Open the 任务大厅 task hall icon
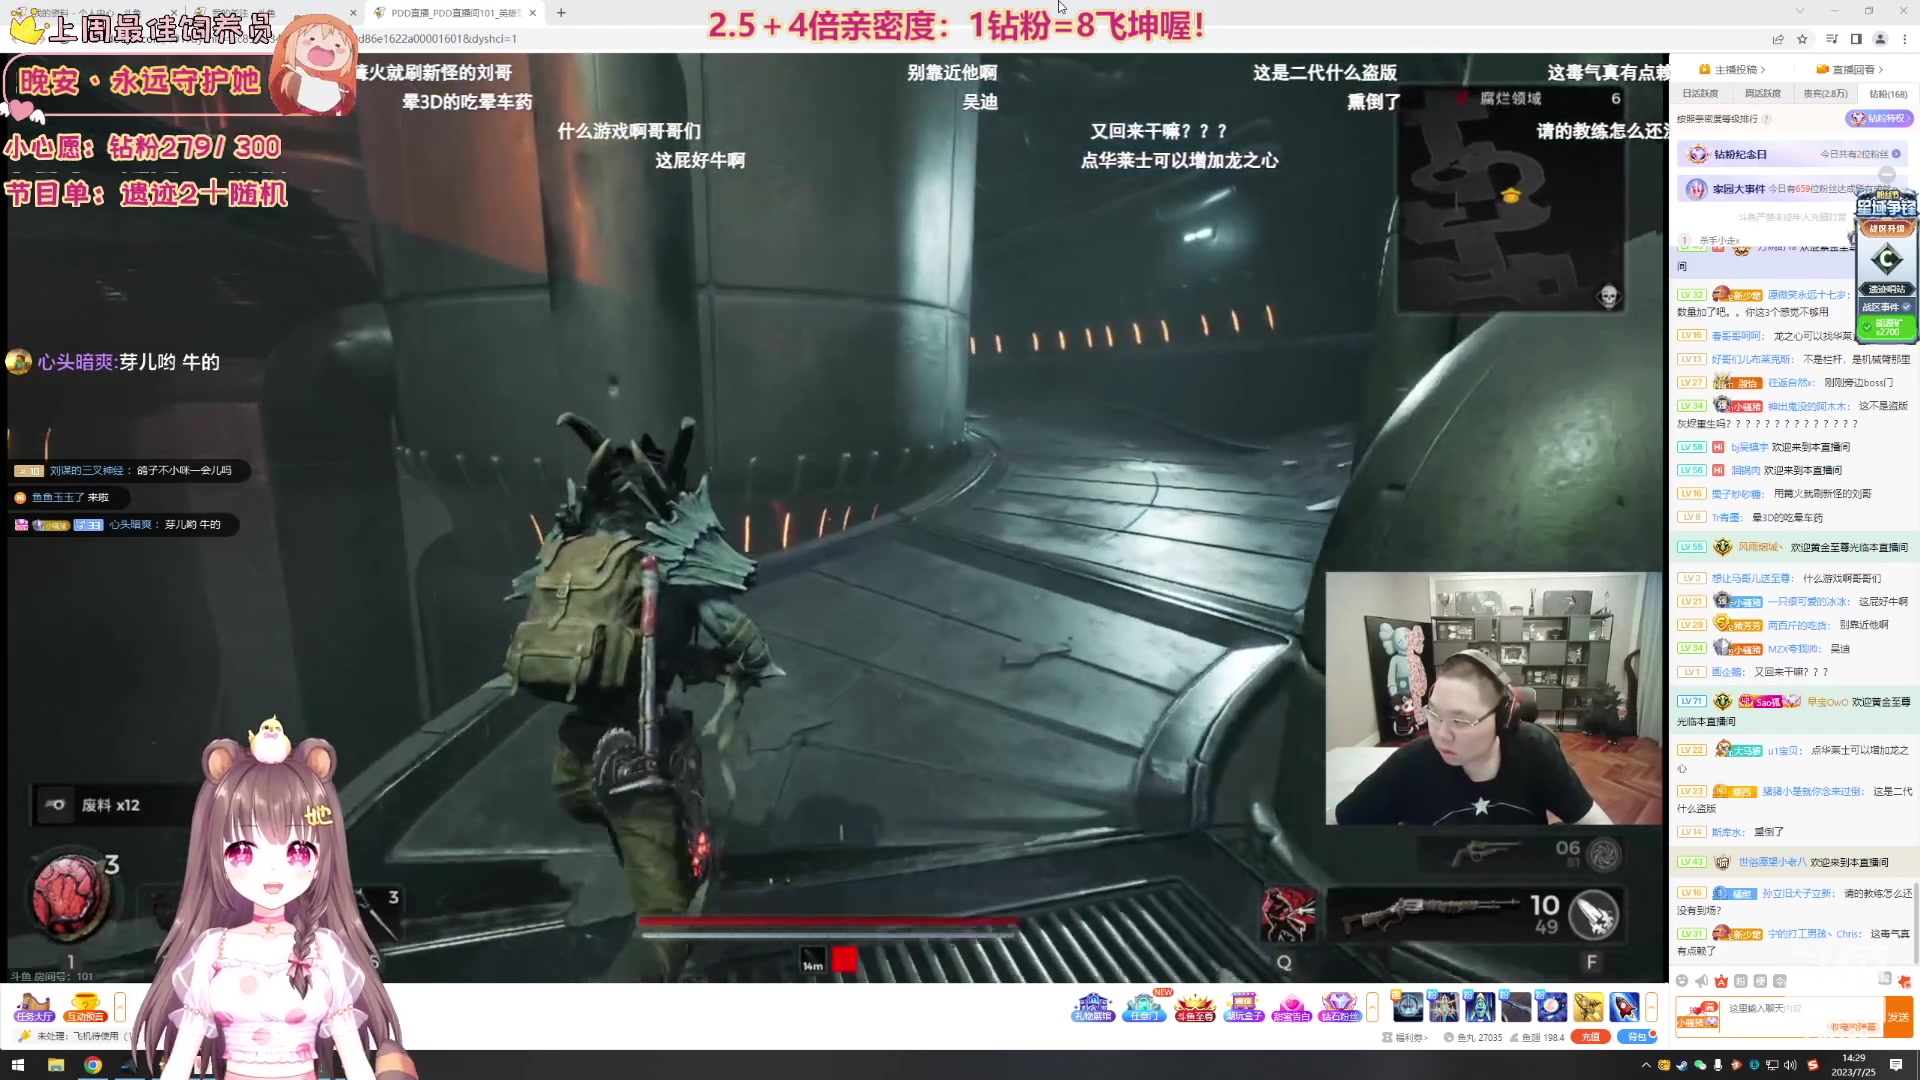This screenshot has height=1080, width=1920. coord(33,1006)
